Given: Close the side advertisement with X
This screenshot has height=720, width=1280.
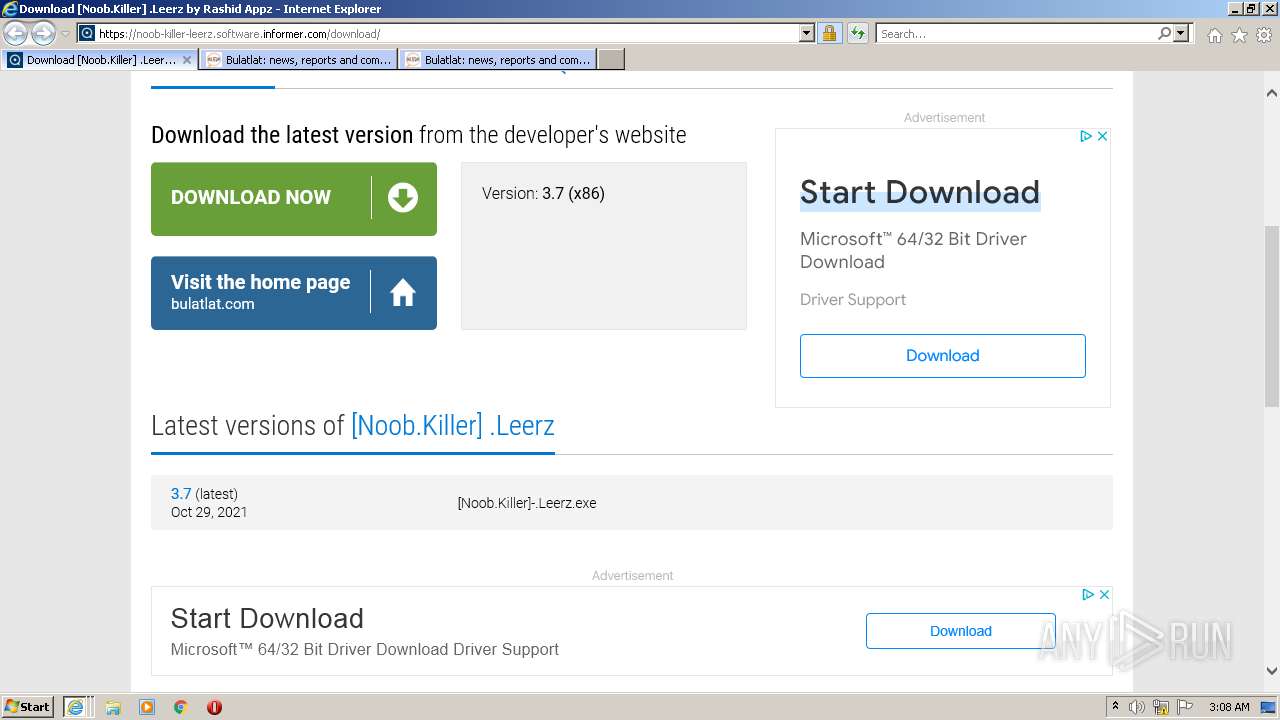Looking at the screenshot, I should click(x=1103, y=136).
